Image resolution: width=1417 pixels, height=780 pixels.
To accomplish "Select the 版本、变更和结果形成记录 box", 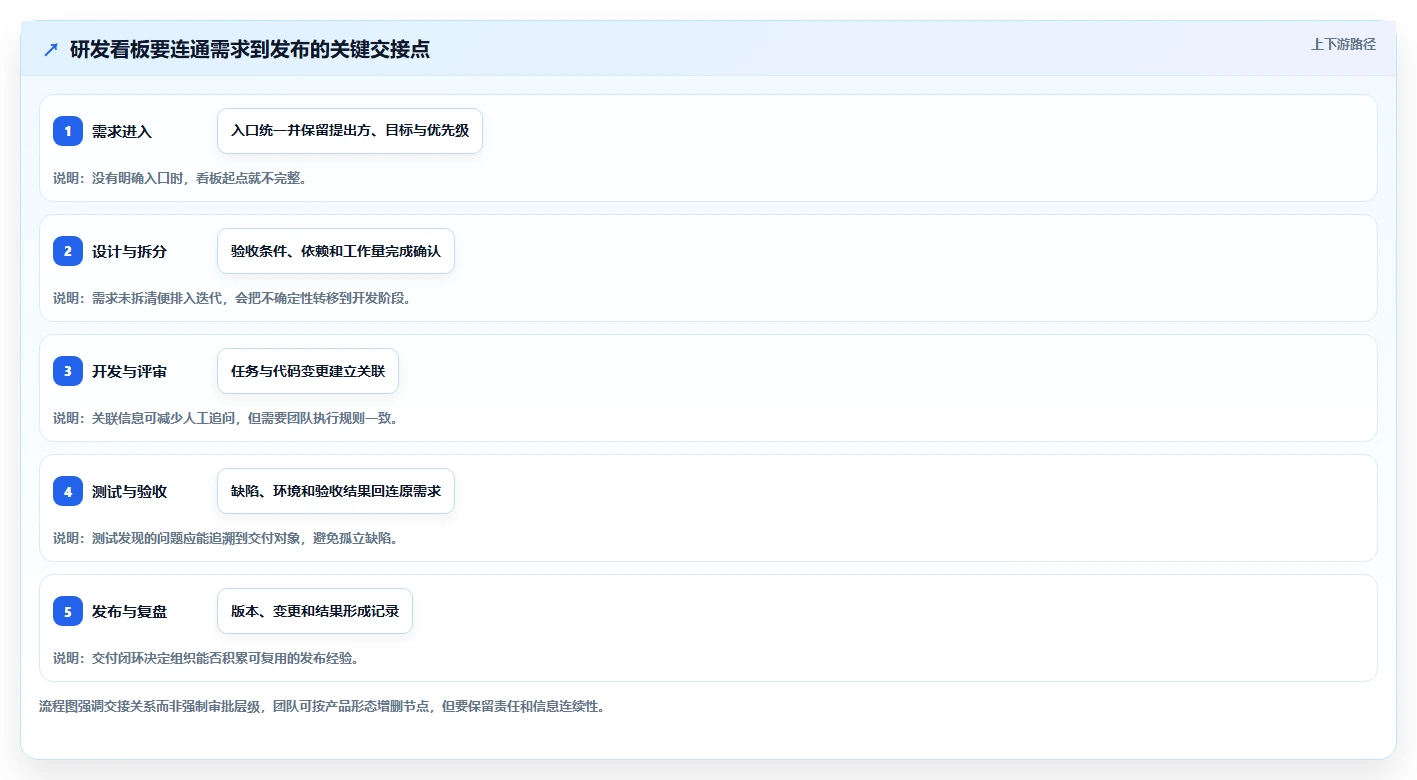I will pos(315,611).
